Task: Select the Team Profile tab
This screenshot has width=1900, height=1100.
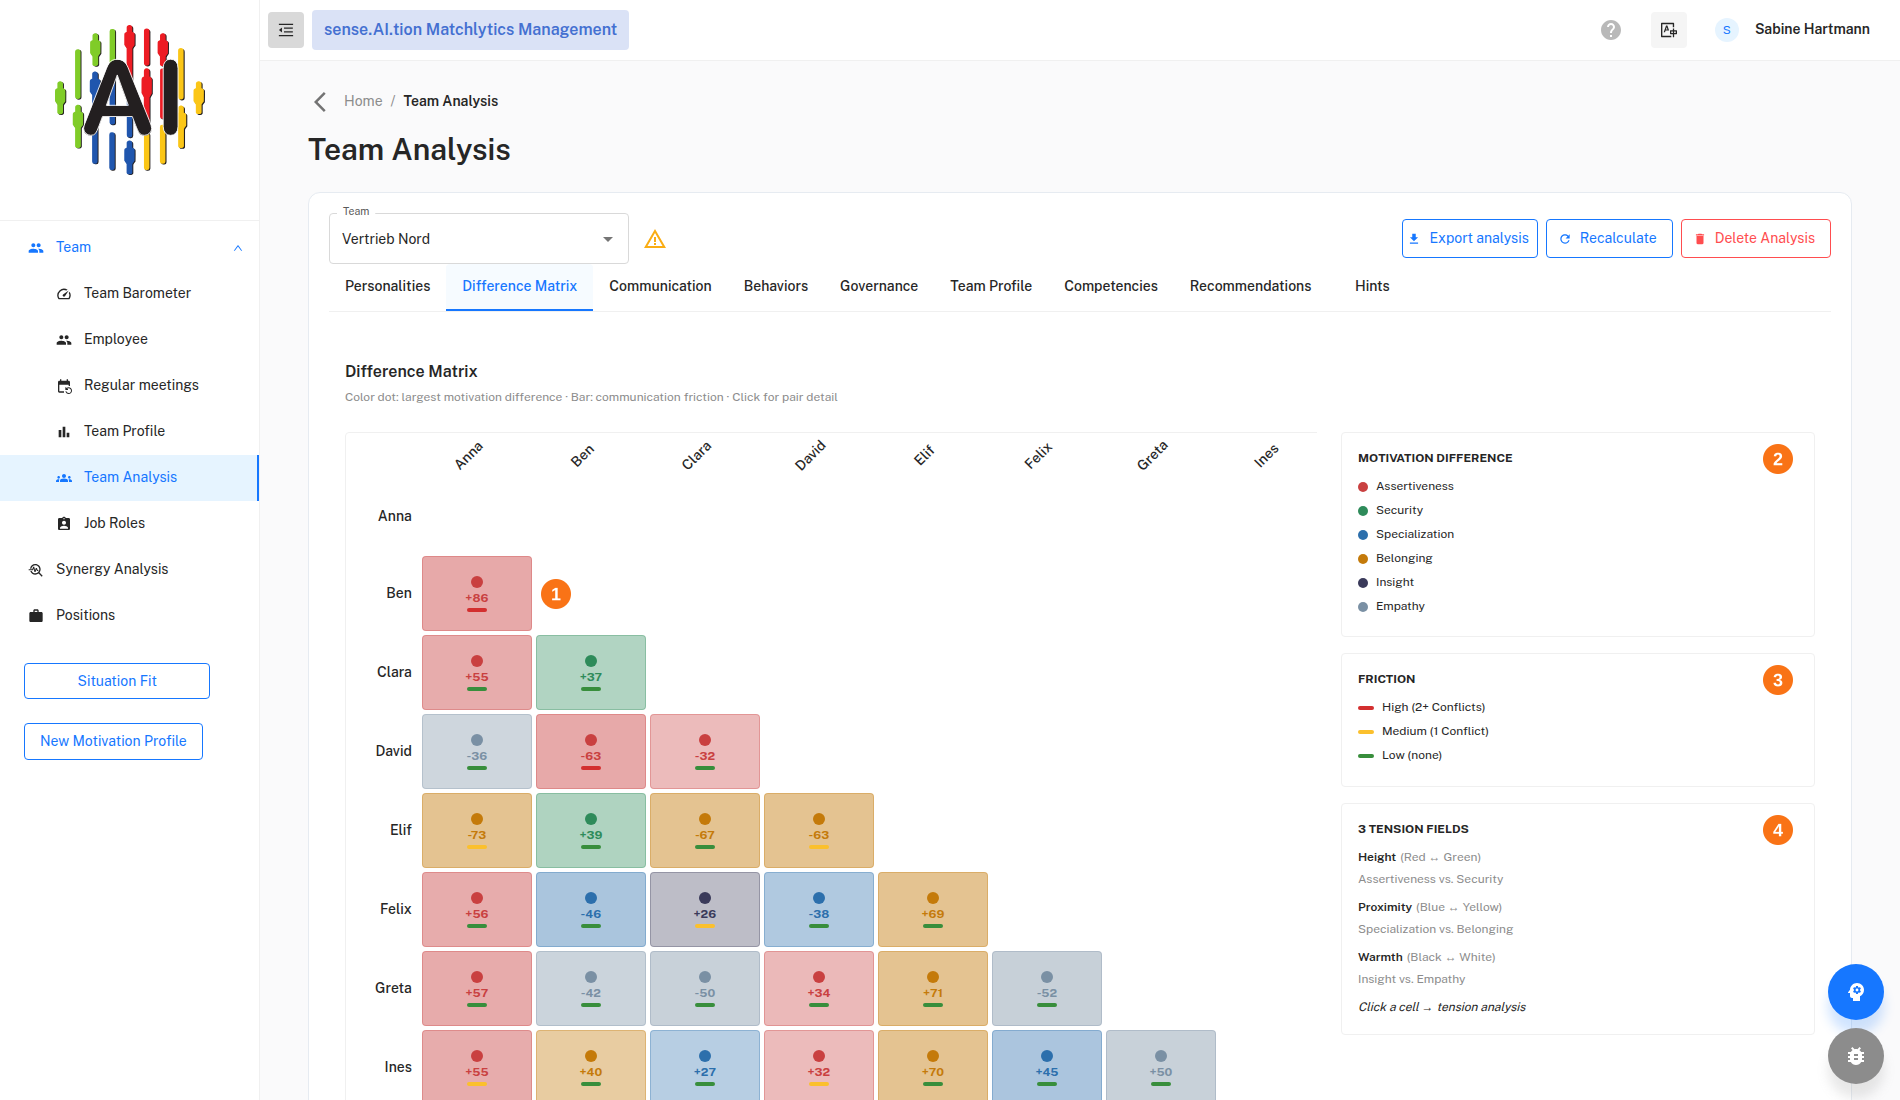Action: pos(991,286)
